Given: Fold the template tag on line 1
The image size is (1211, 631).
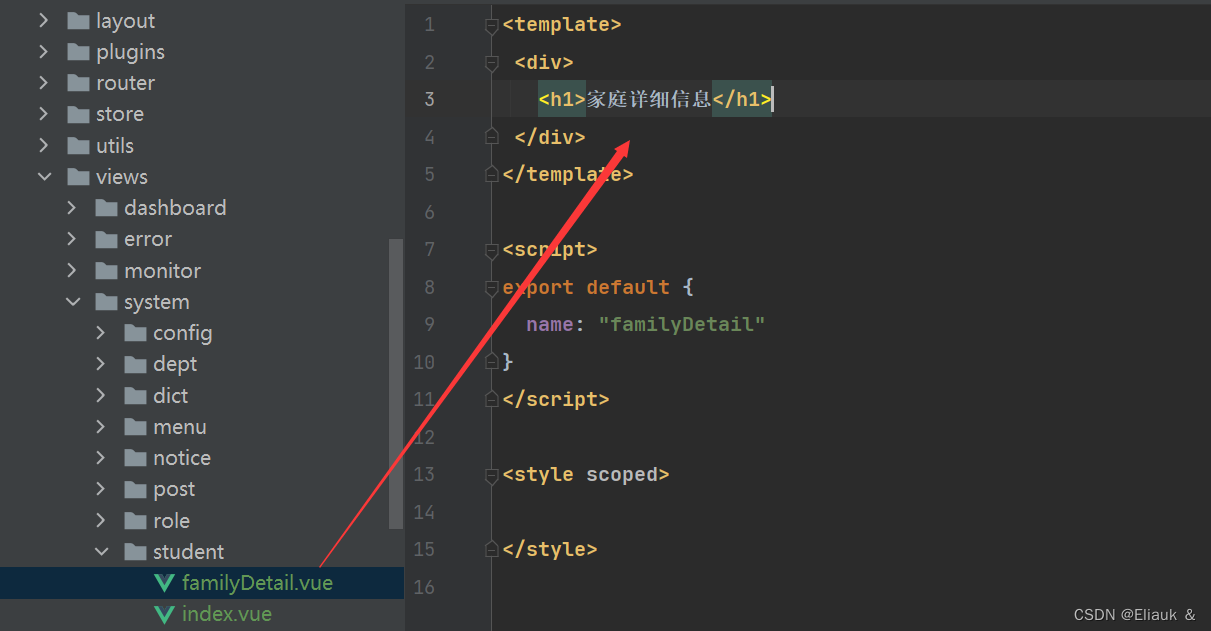Looking at the screenshot, I should tap(491, 26).
